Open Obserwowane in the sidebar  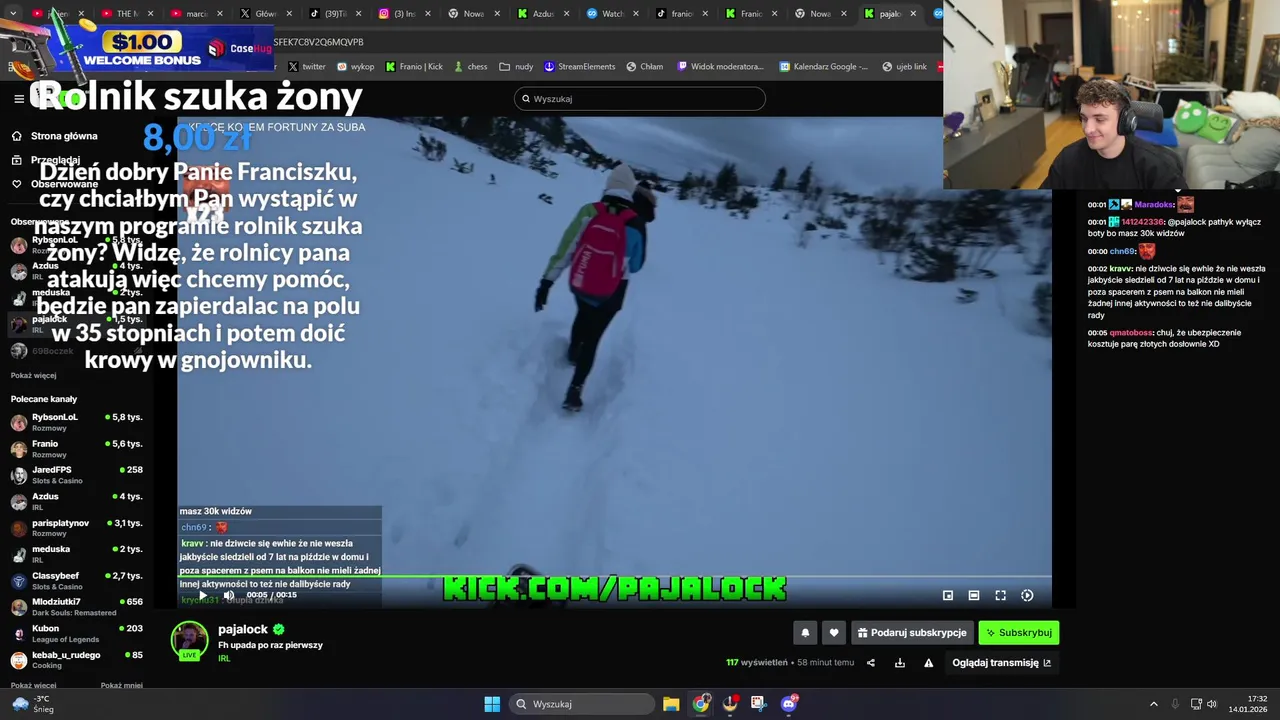pyautogui.click(x=64, y=184)
